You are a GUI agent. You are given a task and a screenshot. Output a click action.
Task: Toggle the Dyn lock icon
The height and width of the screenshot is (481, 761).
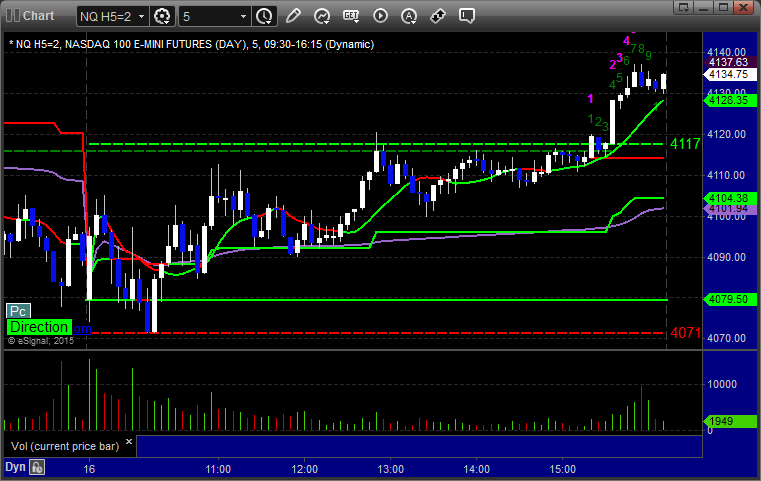[37, 467]
